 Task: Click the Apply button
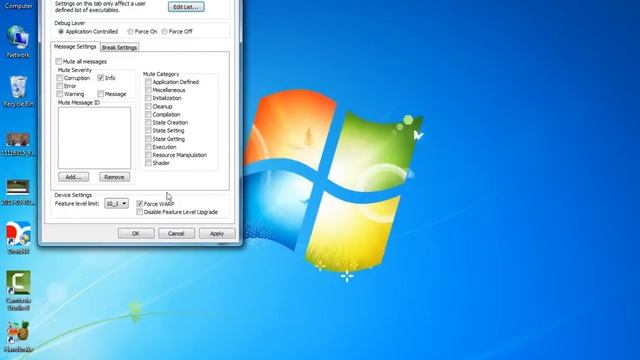(217, 233)
